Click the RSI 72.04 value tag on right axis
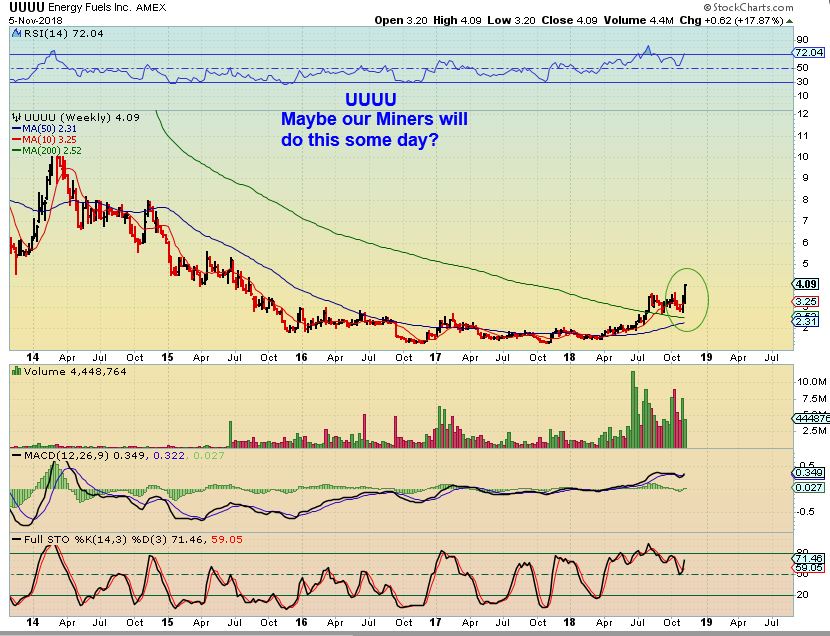 point(808,52)
